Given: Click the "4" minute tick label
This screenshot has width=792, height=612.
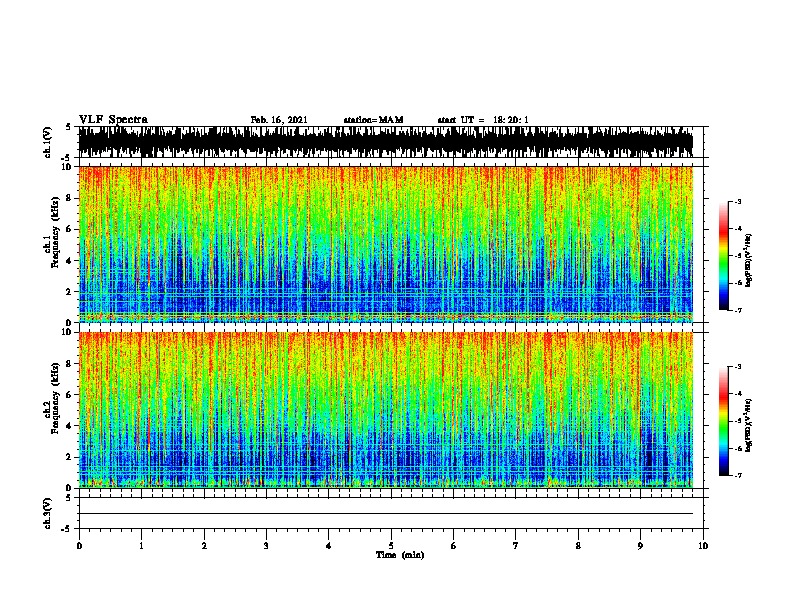Looking at the screenshot, I should point(328,546).
